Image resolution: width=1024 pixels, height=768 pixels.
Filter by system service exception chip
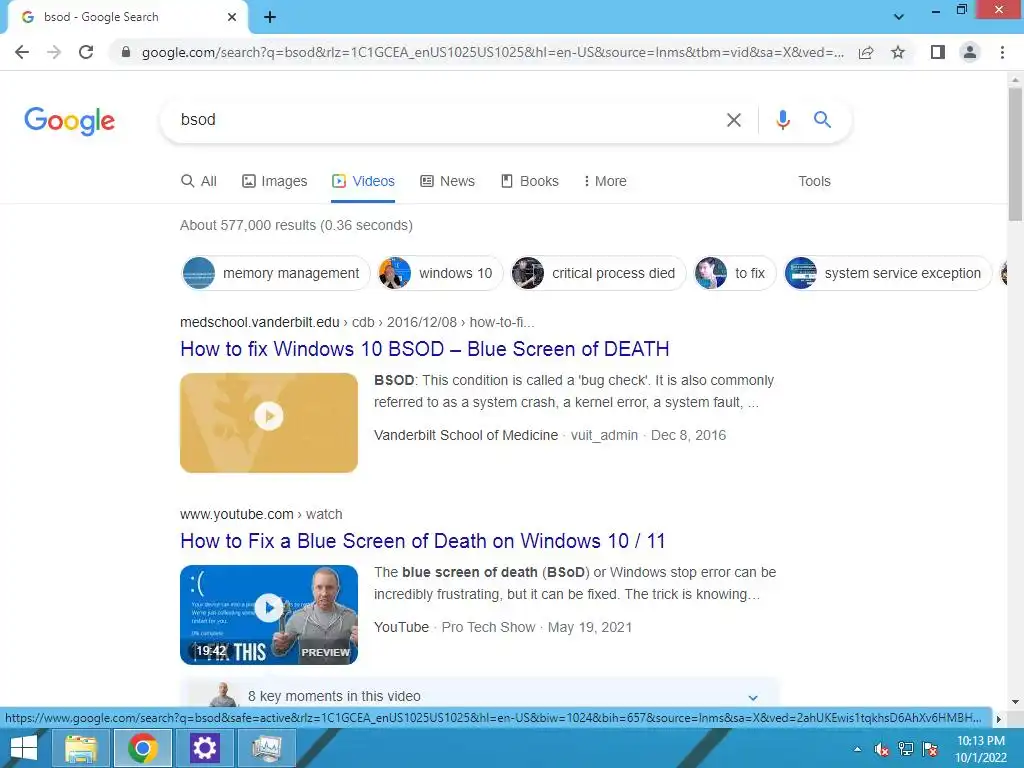(888, 273)
